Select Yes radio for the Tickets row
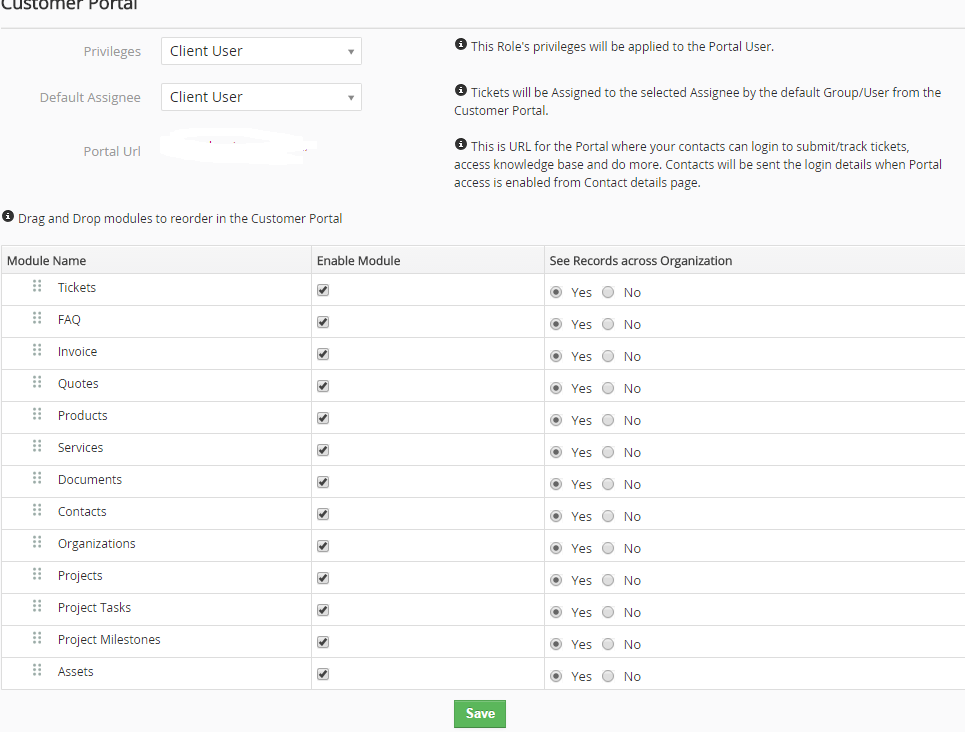 click(x=556, y=292)
